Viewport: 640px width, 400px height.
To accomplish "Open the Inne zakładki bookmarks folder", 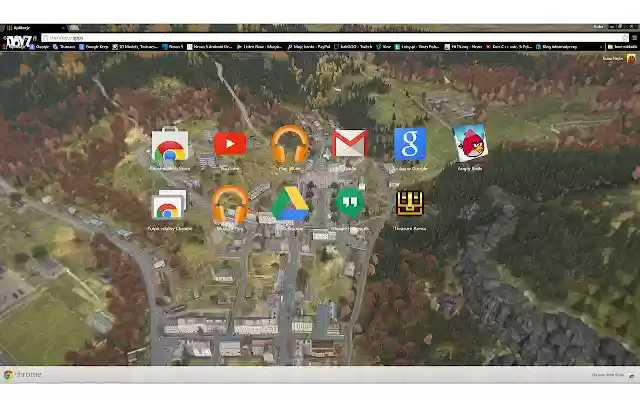I will tap(622, 47).
